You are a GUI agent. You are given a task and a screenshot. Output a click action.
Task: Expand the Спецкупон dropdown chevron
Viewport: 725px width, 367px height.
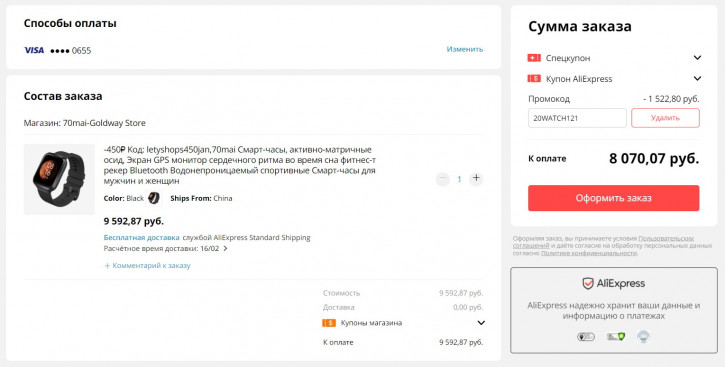pos(697,58)
